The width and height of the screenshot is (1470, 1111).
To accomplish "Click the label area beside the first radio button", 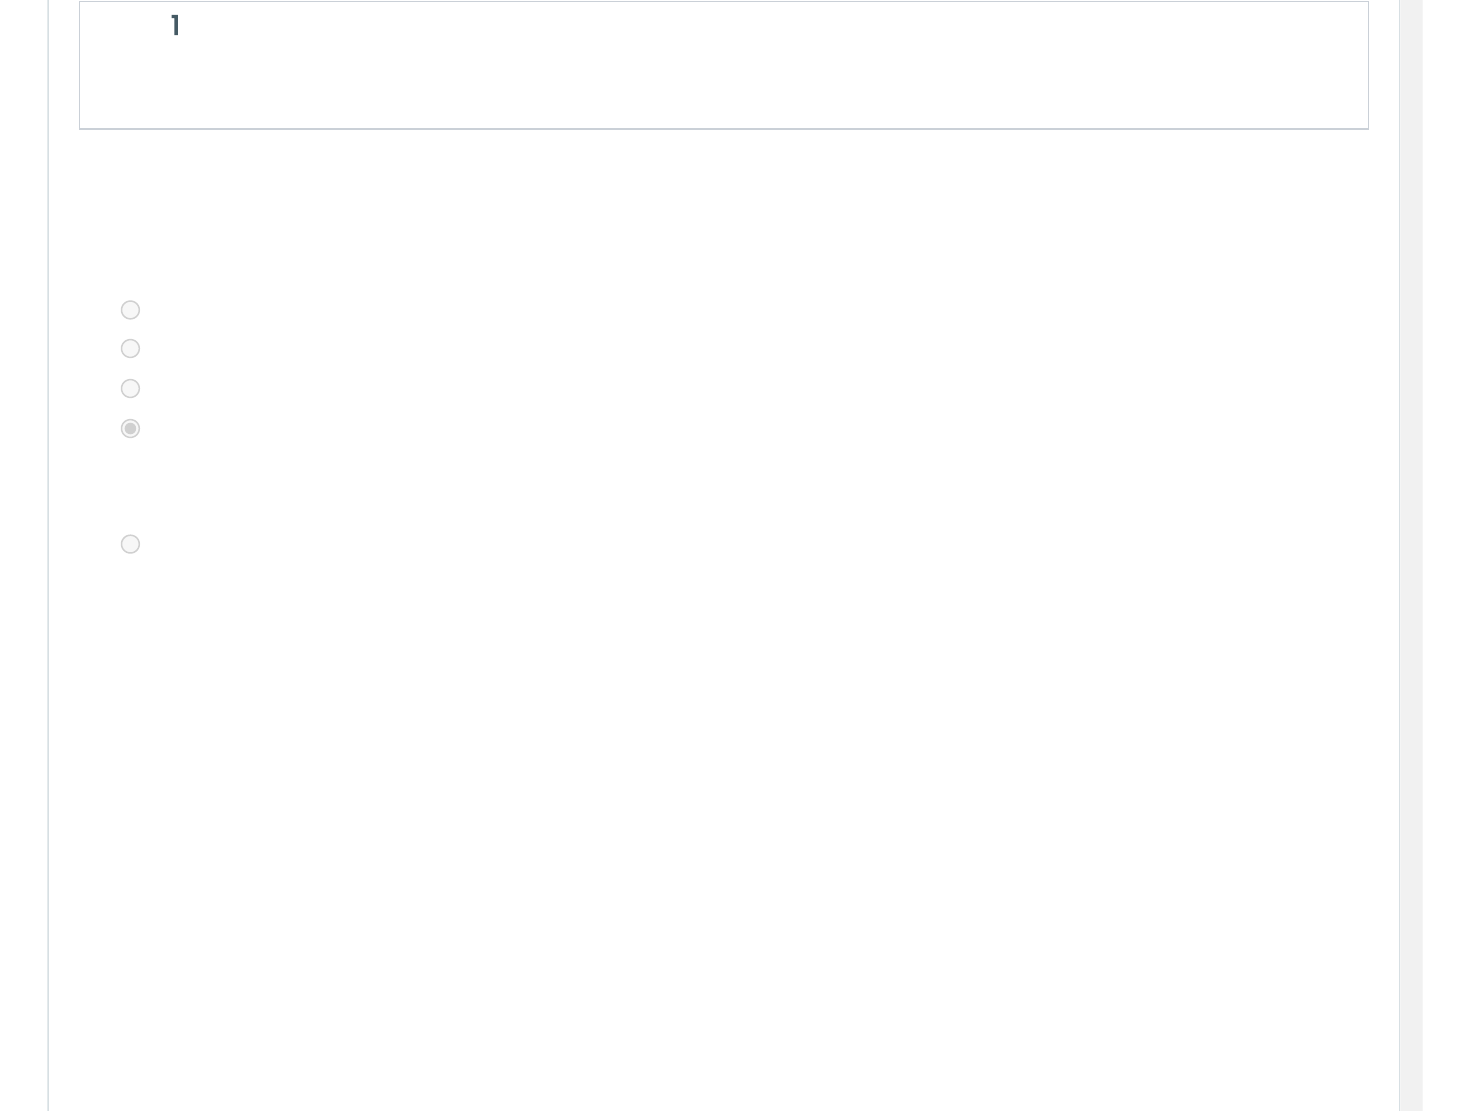I will tap(200, 310).
